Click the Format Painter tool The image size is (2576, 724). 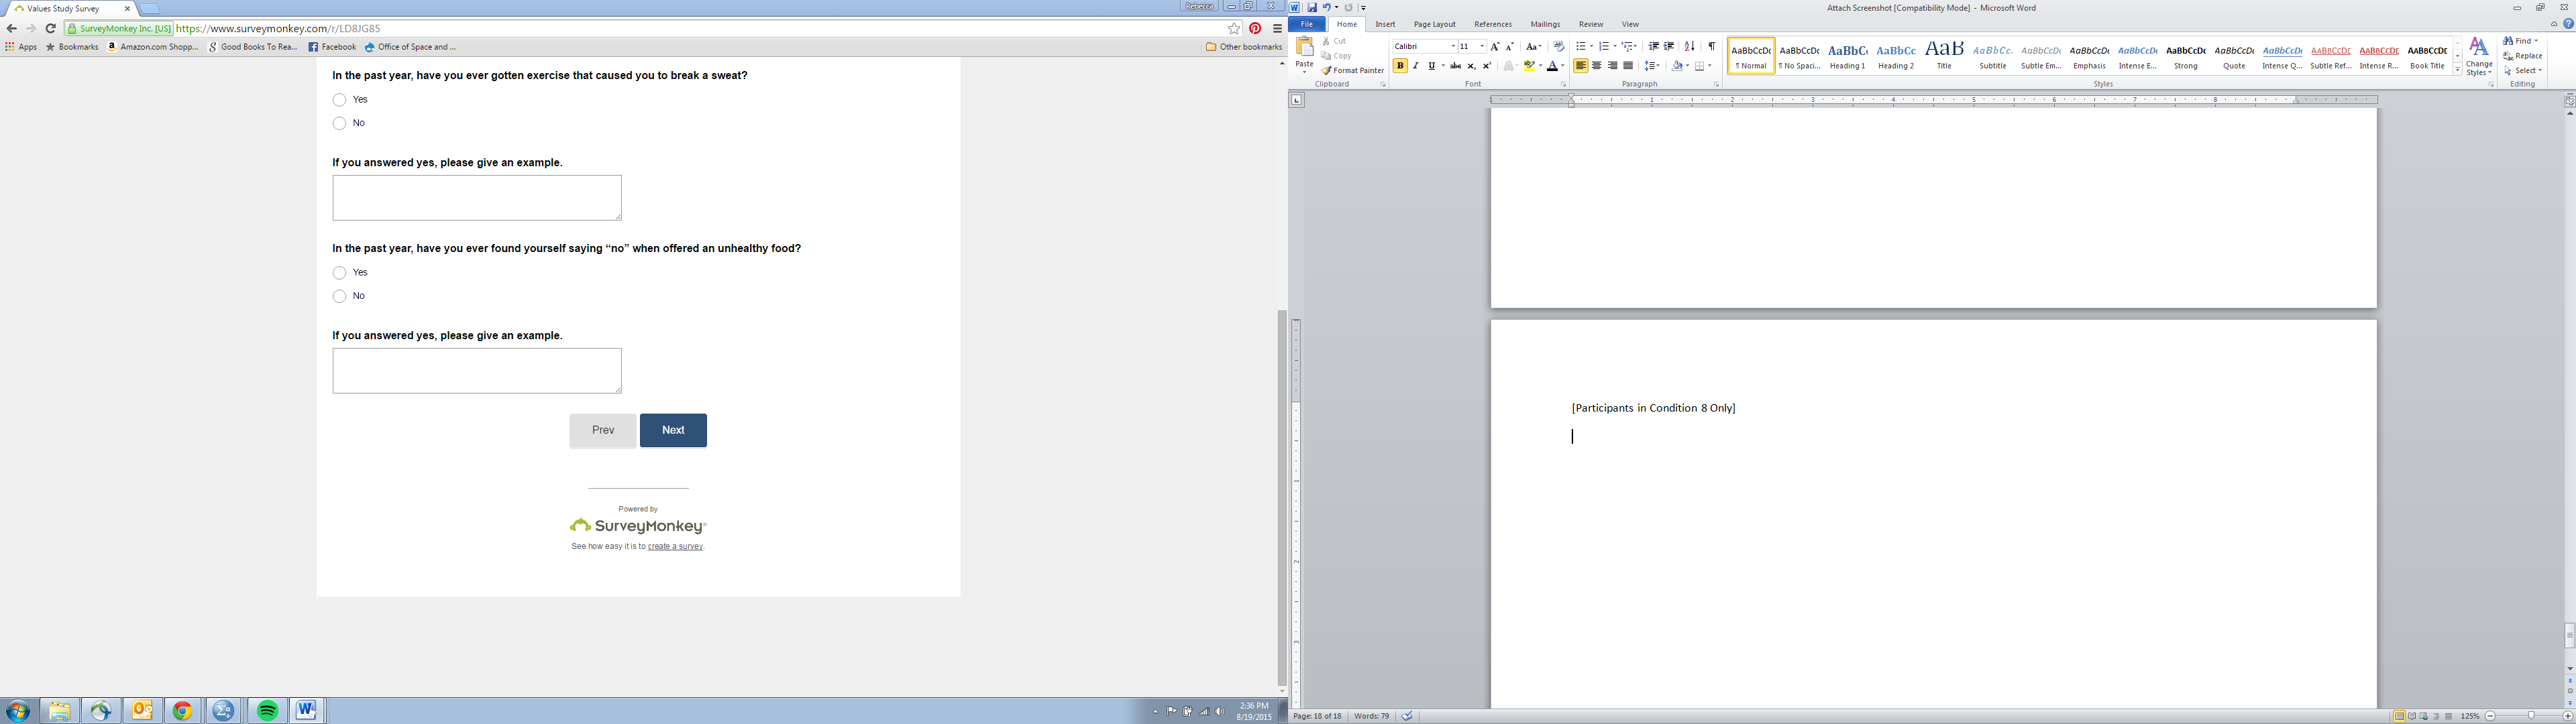(x=1352, y=70)
